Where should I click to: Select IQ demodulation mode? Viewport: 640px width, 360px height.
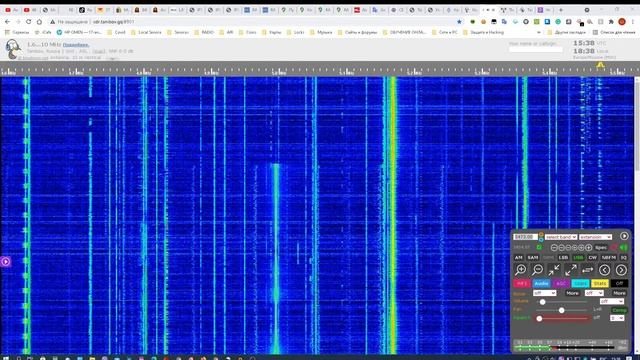click(624, 258)
